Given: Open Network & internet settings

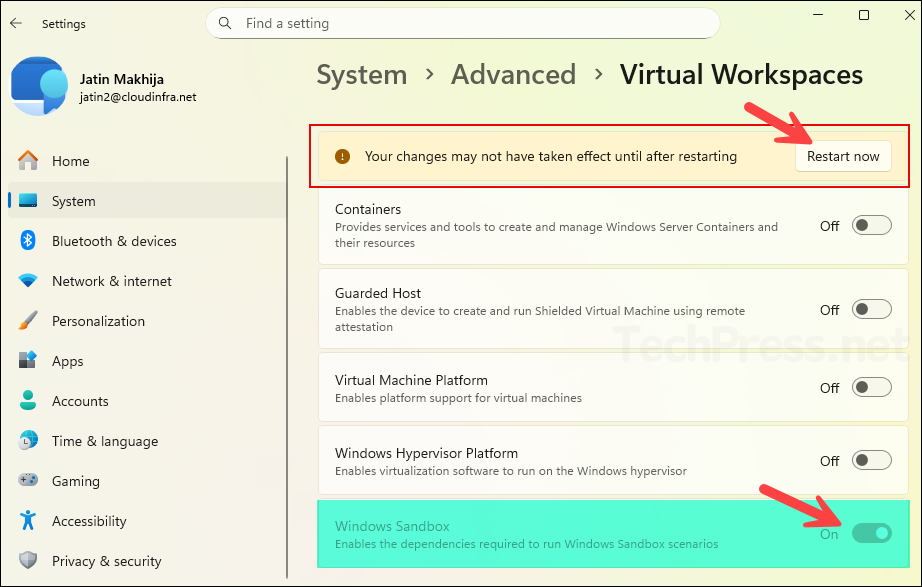Looking at the screenshot, I should (28, 280).
